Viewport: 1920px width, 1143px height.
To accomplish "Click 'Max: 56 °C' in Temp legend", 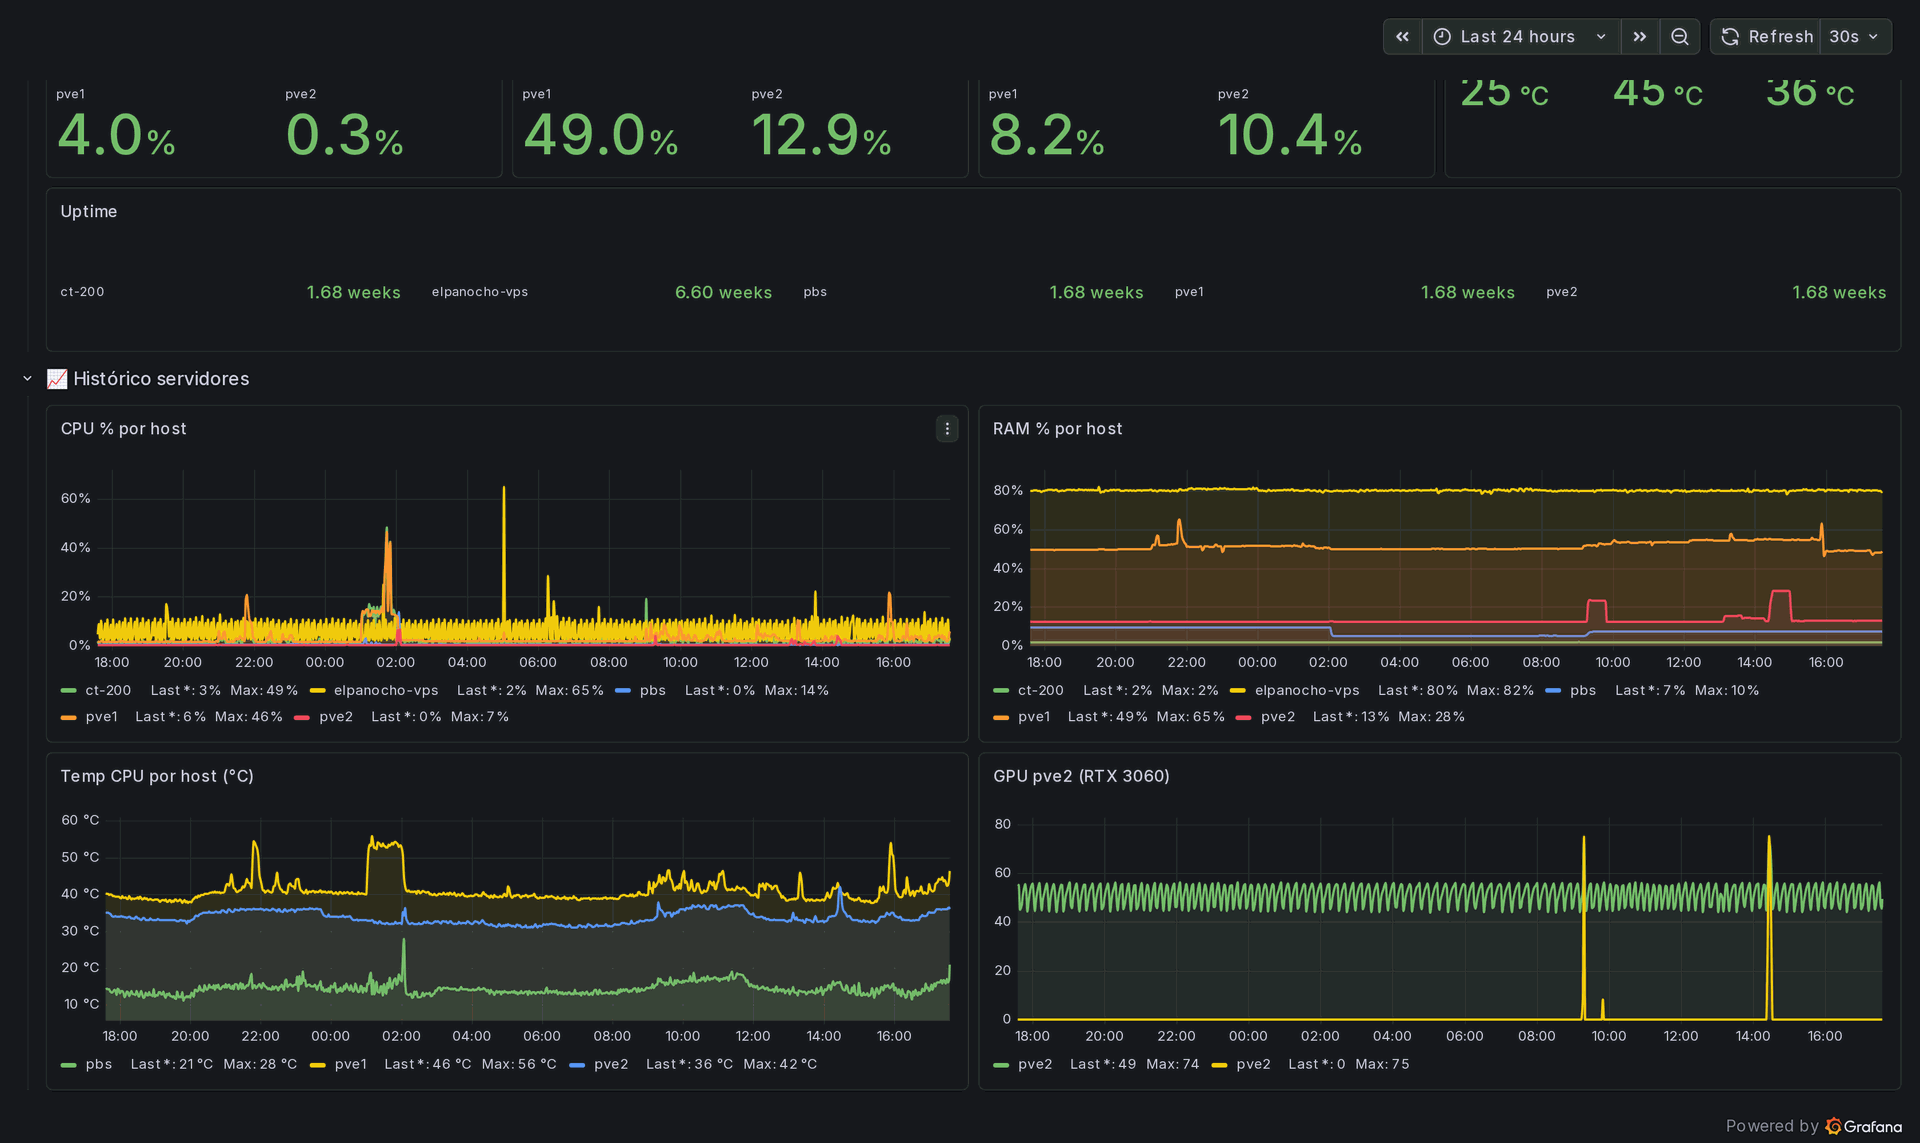I will click(519, 1065).
